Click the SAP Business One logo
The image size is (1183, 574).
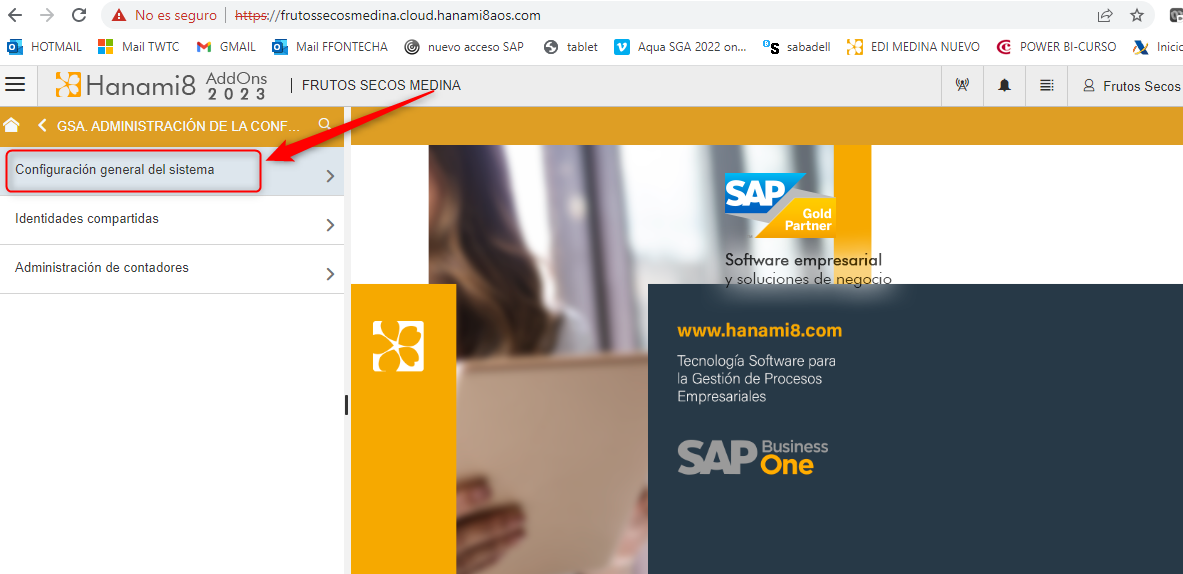pyautogui.click(x=752, y=456)
